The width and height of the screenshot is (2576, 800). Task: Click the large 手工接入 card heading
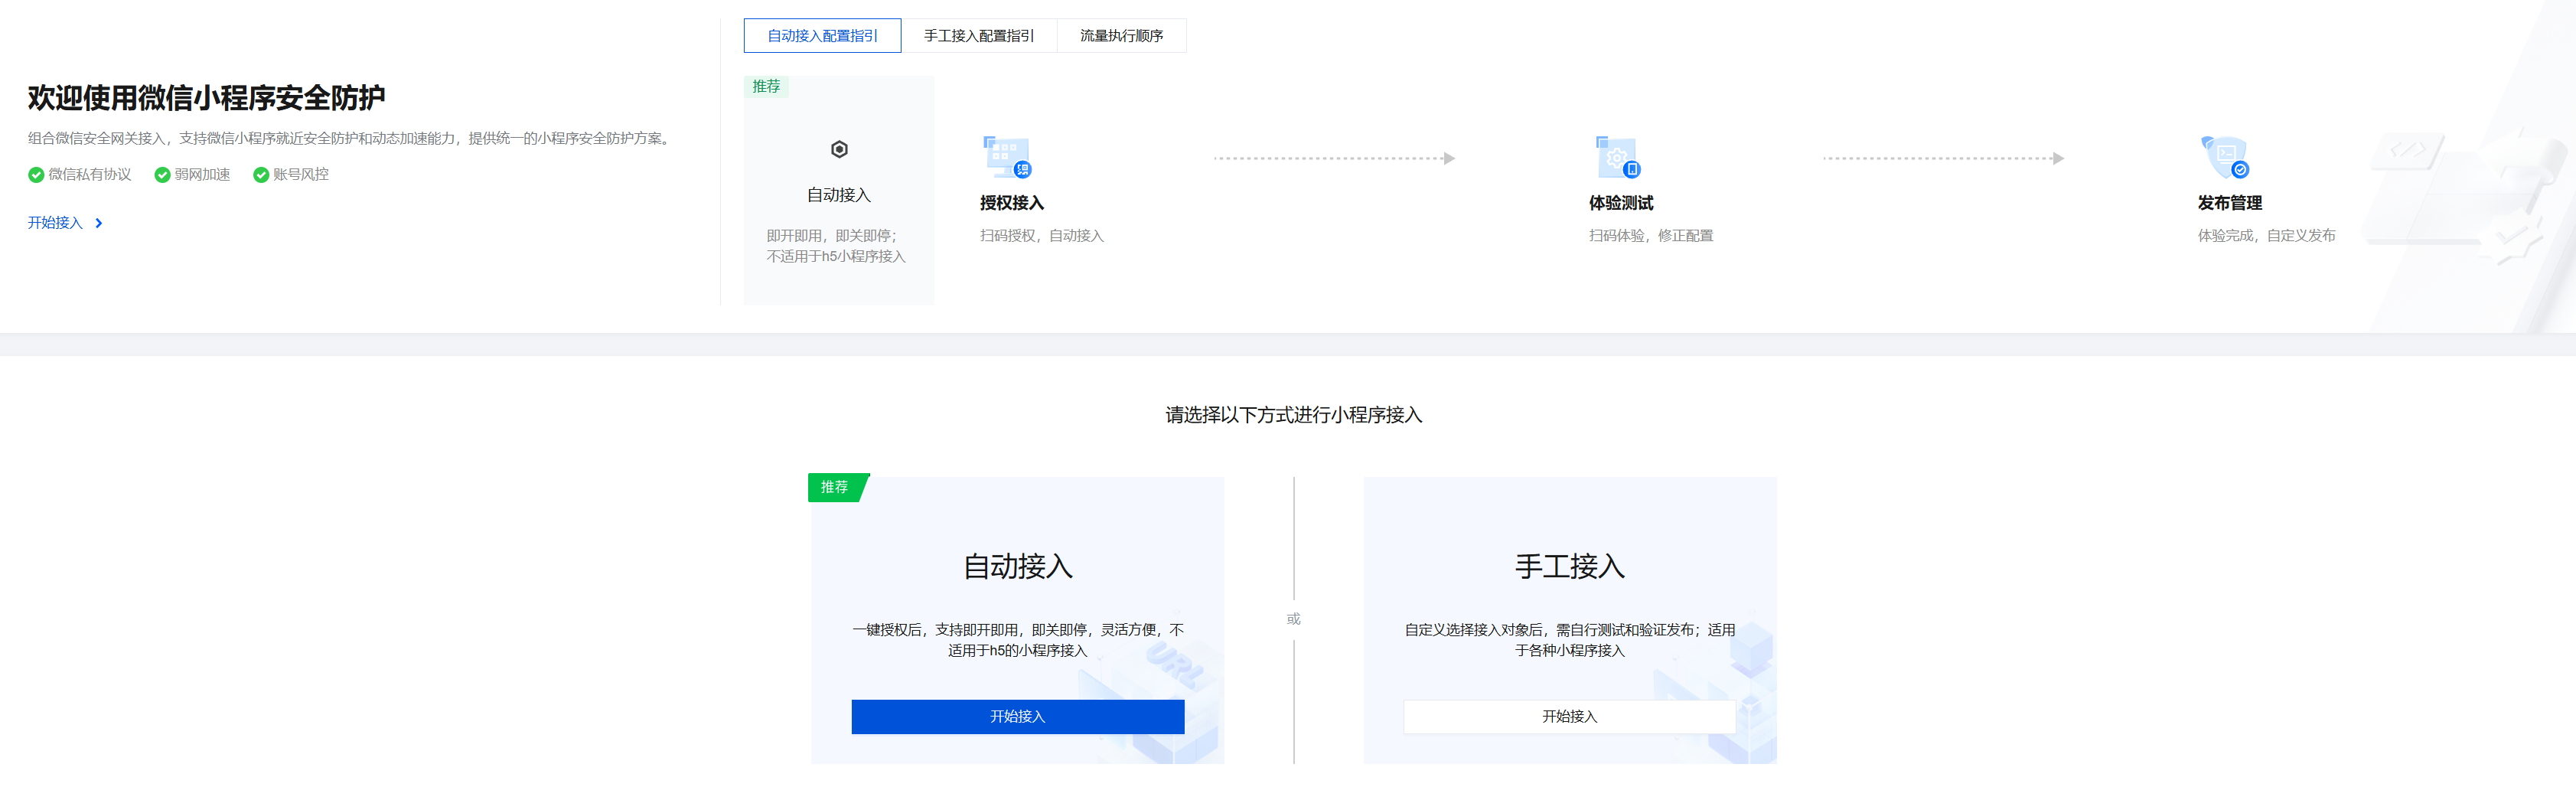(x=1569, y=567)
